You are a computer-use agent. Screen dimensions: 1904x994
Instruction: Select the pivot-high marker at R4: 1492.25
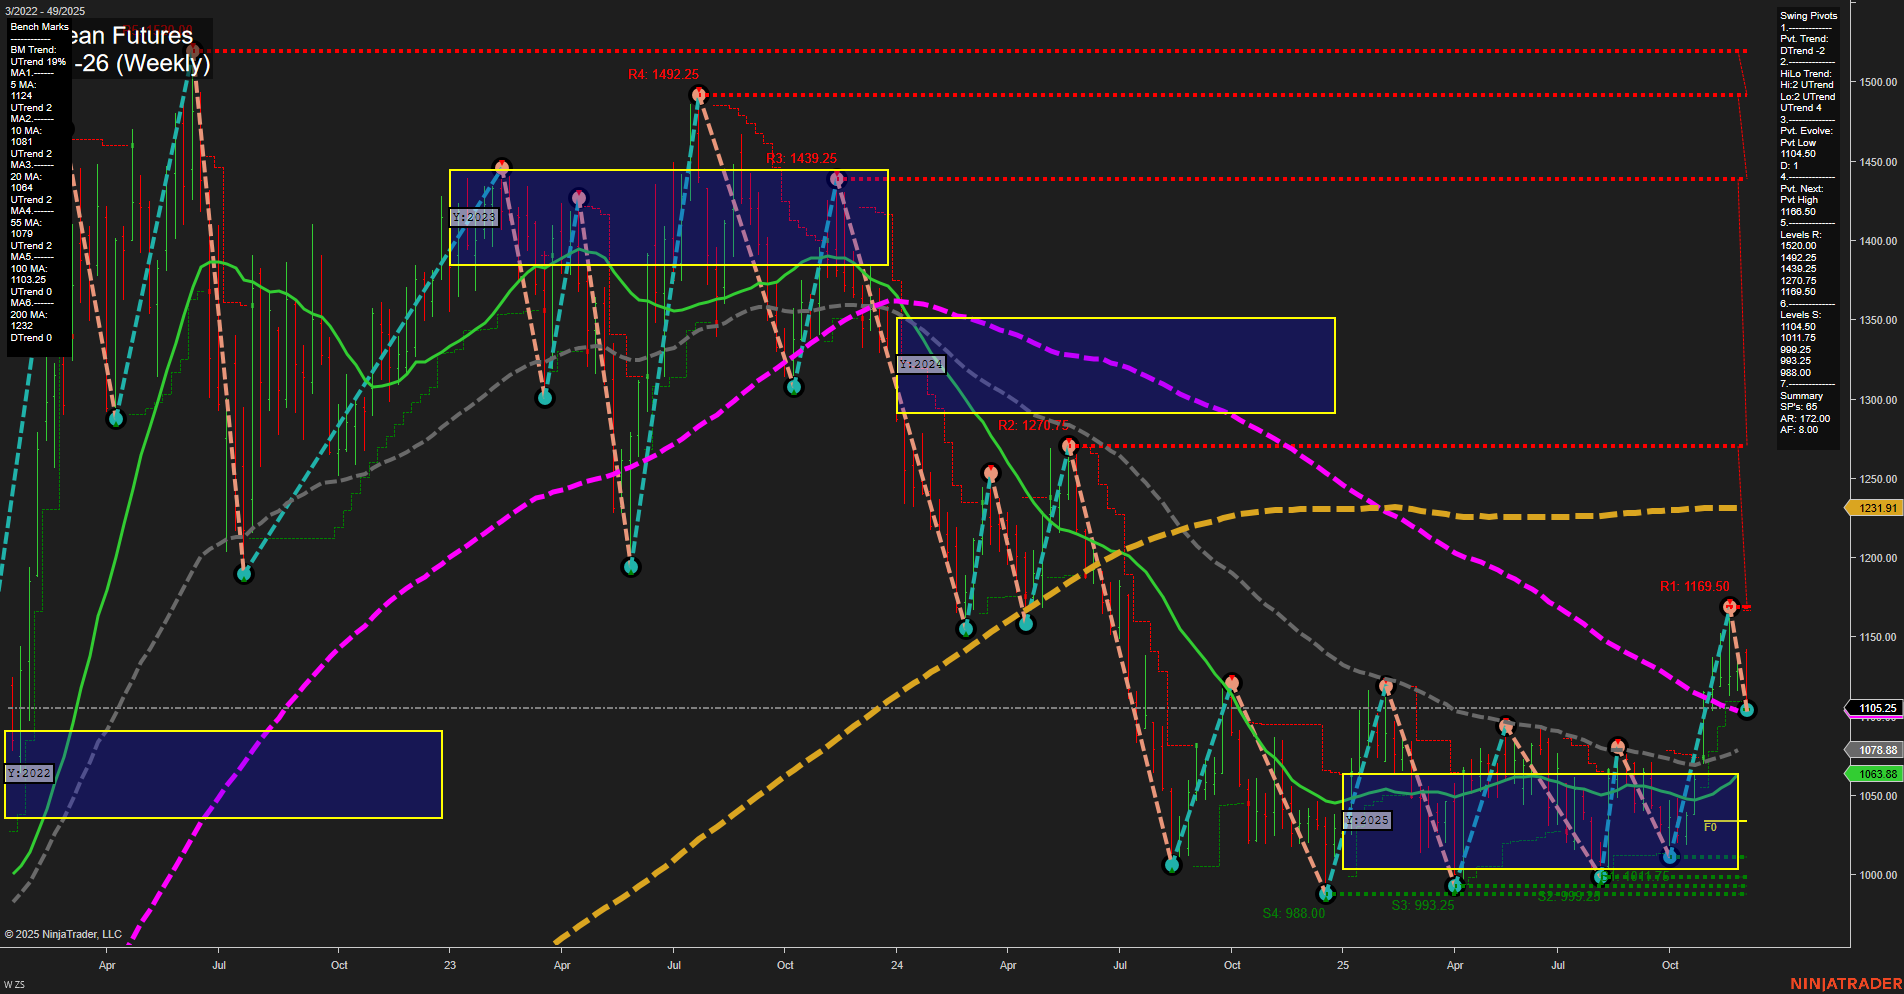[x=699, y=94]
